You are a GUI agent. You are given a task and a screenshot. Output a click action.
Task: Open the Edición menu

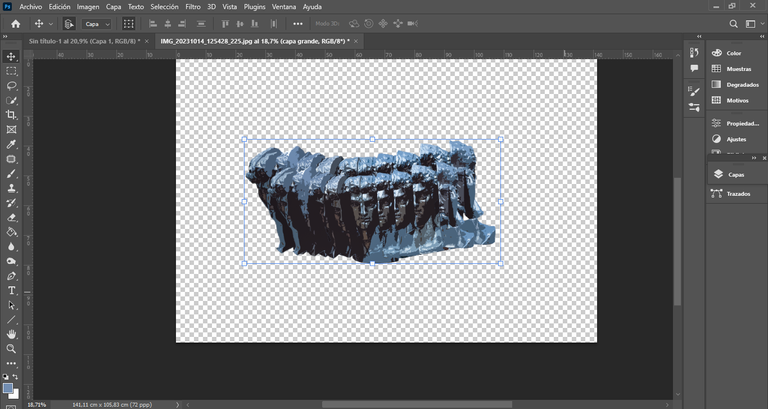pyautogui.click(x=59, y=7)
